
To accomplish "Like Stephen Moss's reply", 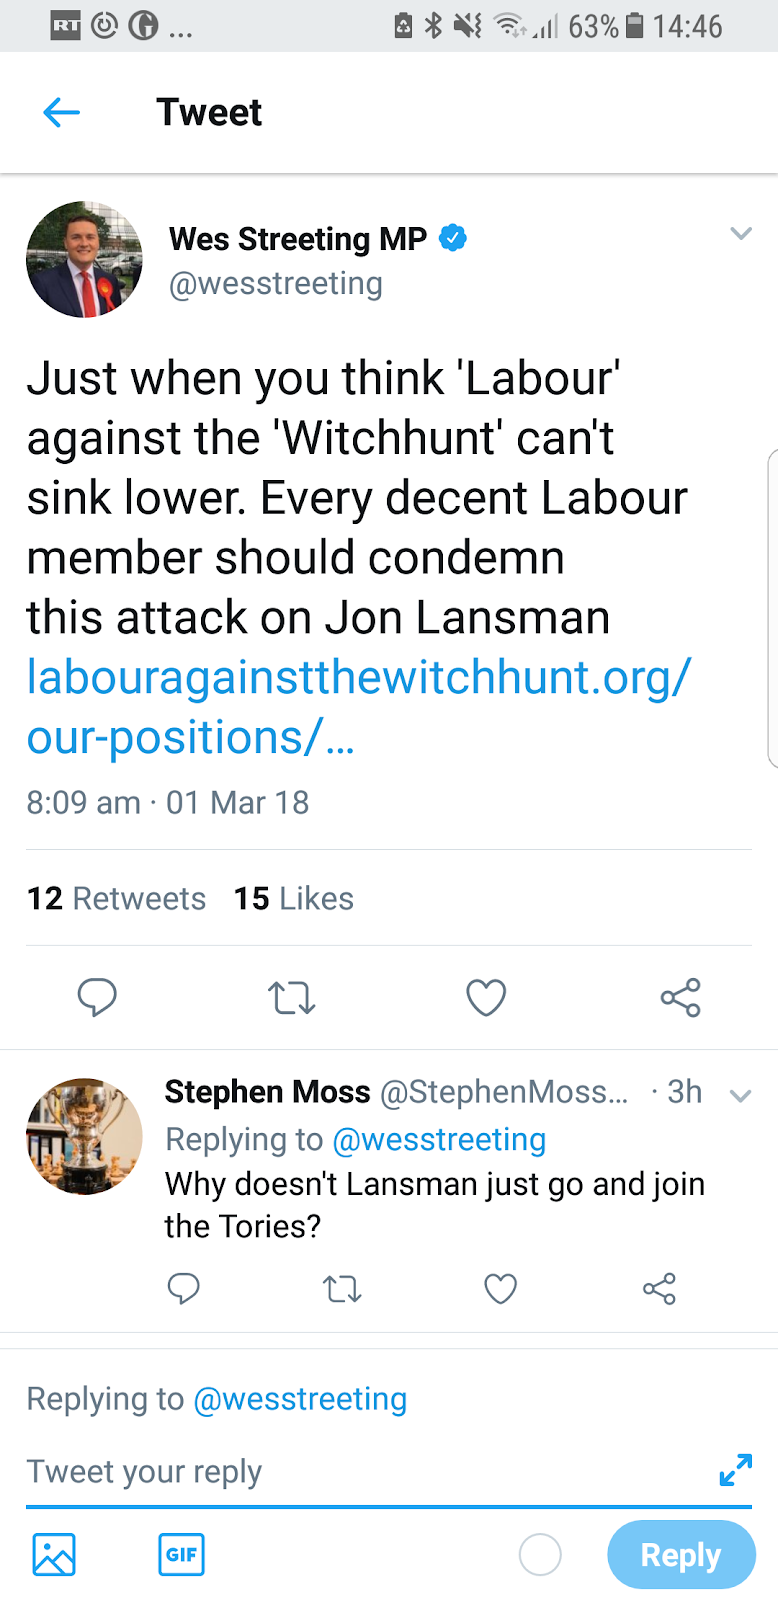I will [500, 1289].
